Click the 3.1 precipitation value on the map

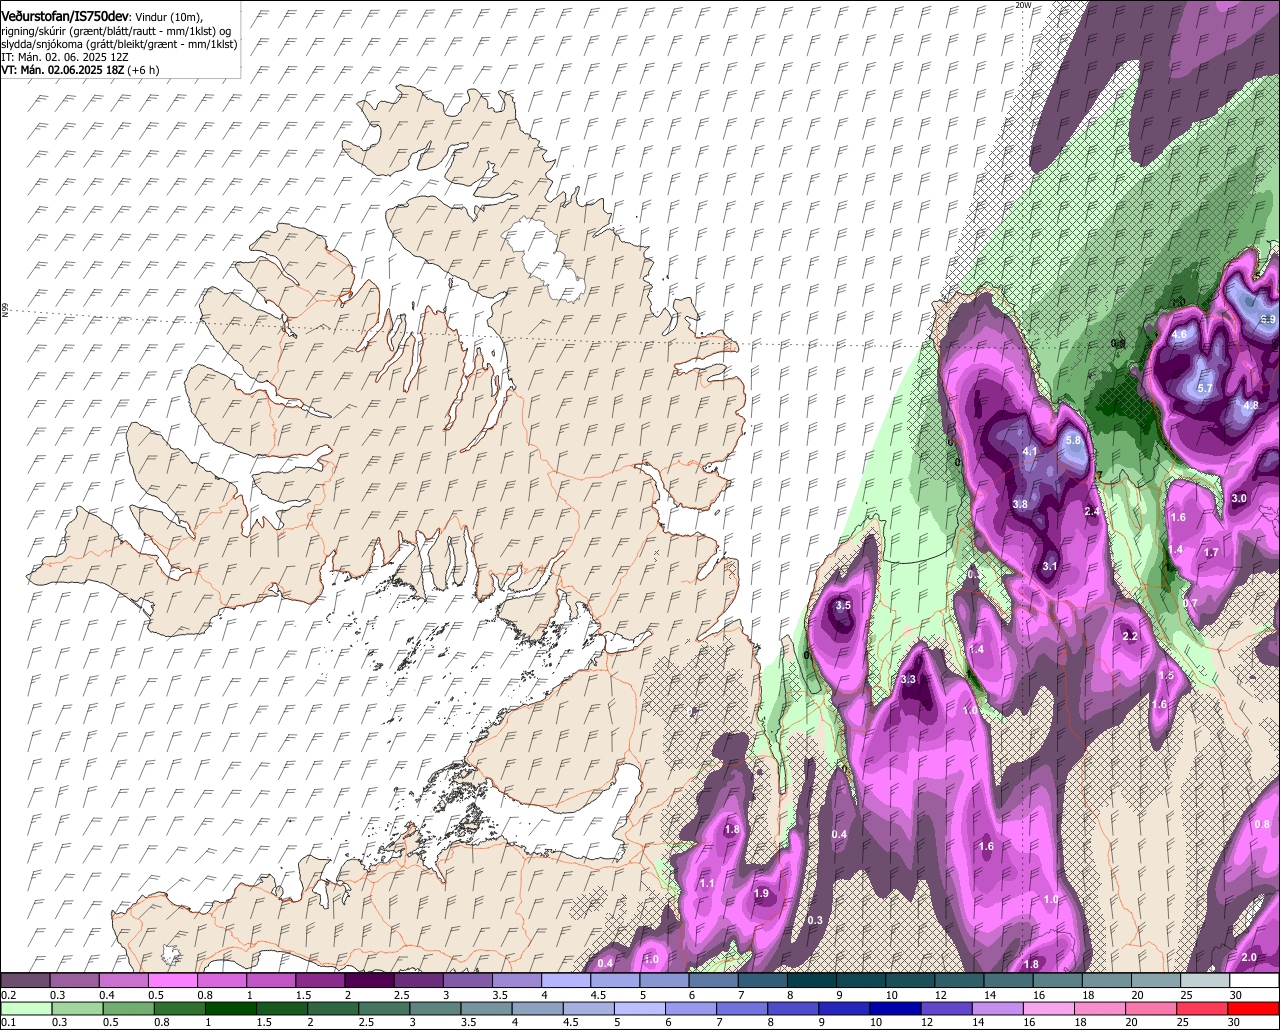pos(1050,566)
